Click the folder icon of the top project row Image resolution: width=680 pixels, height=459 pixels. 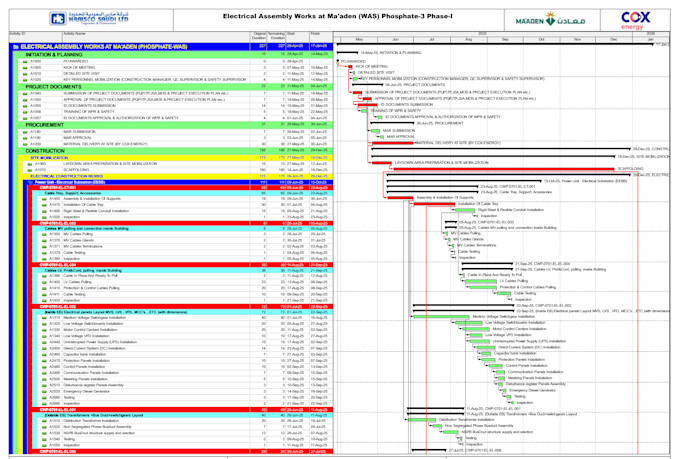click(16, 47)
